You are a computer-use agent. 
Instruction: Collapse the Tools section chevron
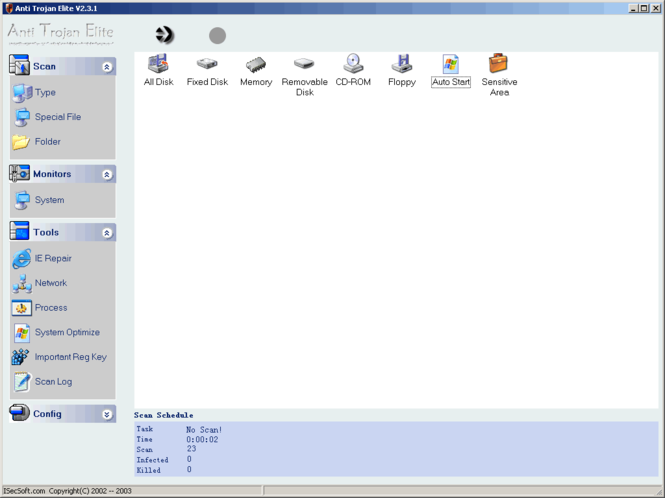click(107, 233)
